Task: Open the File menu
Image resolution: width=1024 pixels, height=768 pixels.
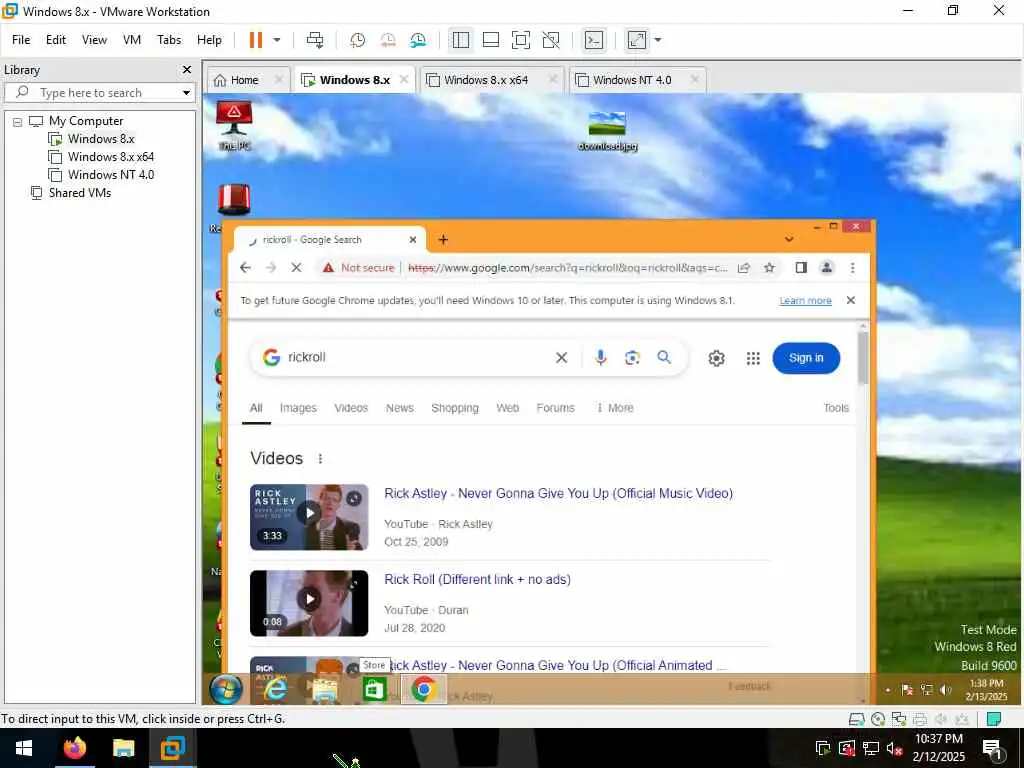Action: tap(21, 40)
